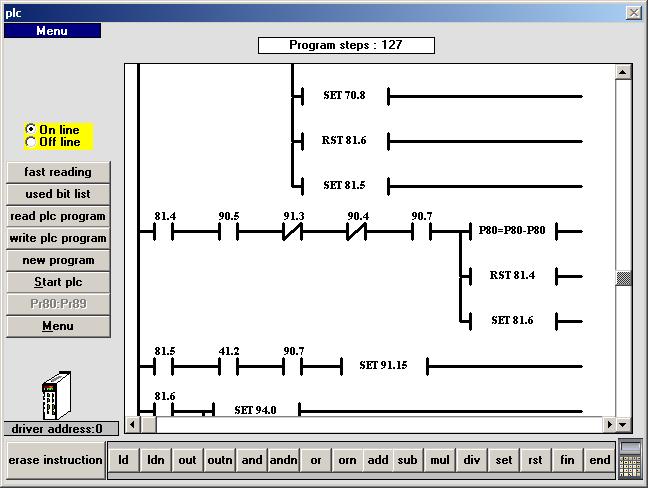Click horizontal scrollbar left arrow
This screenshot has width=648, height=488.
(x=132, y=424)
